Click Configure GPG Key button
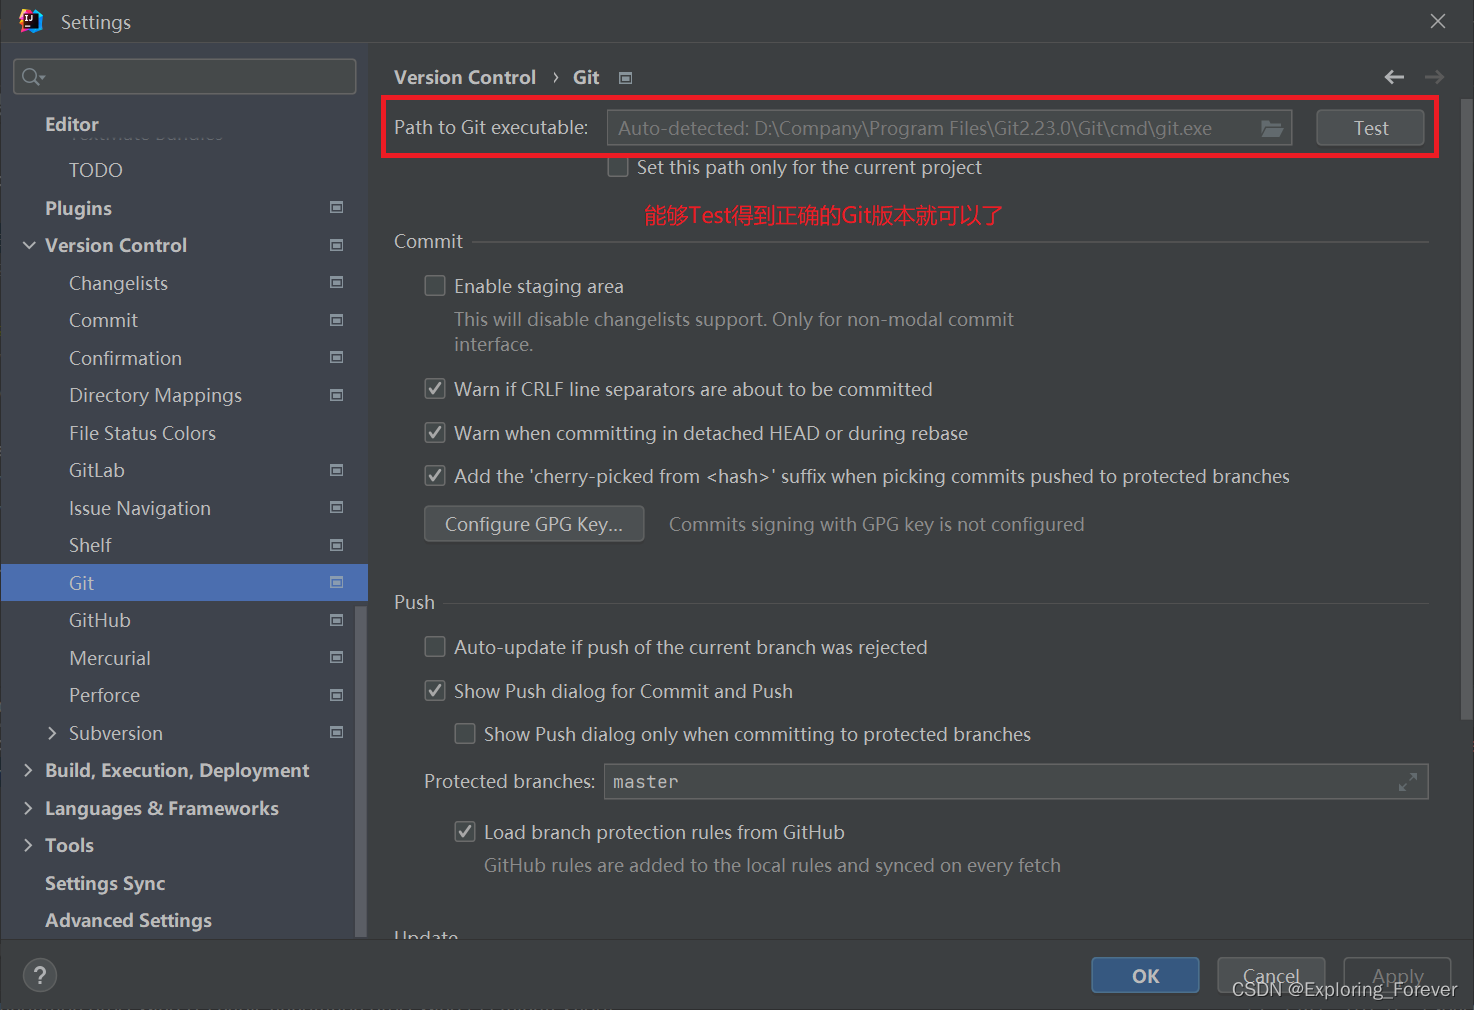 tap(534, 524)
